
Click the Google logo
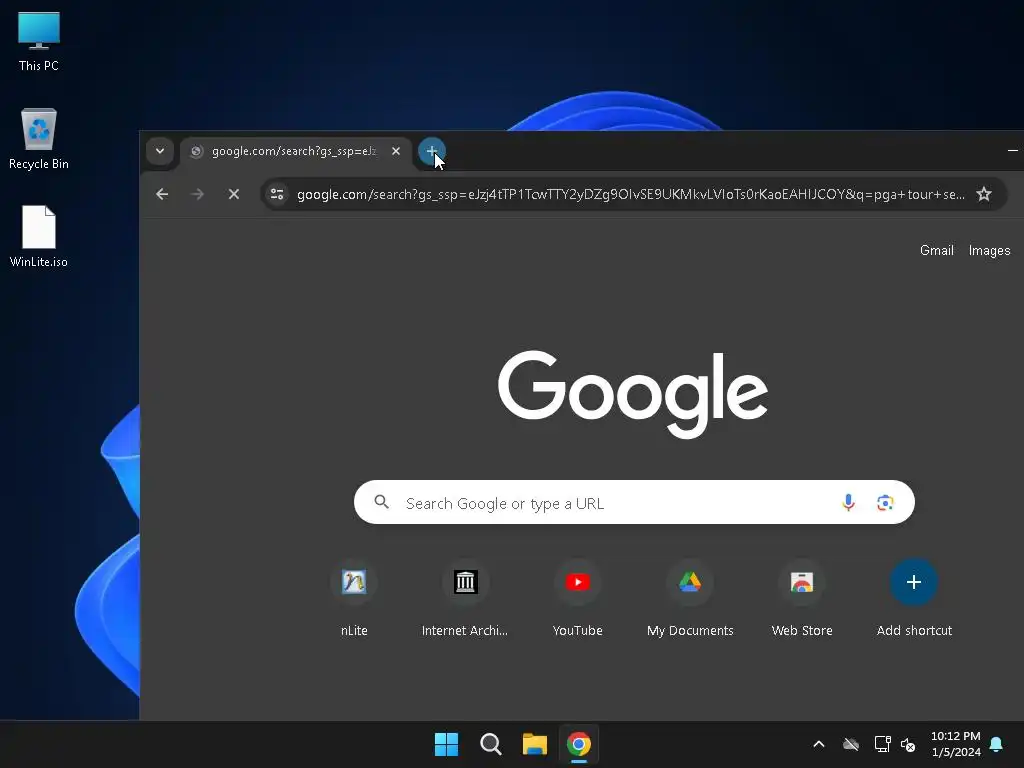click(633, 394)
